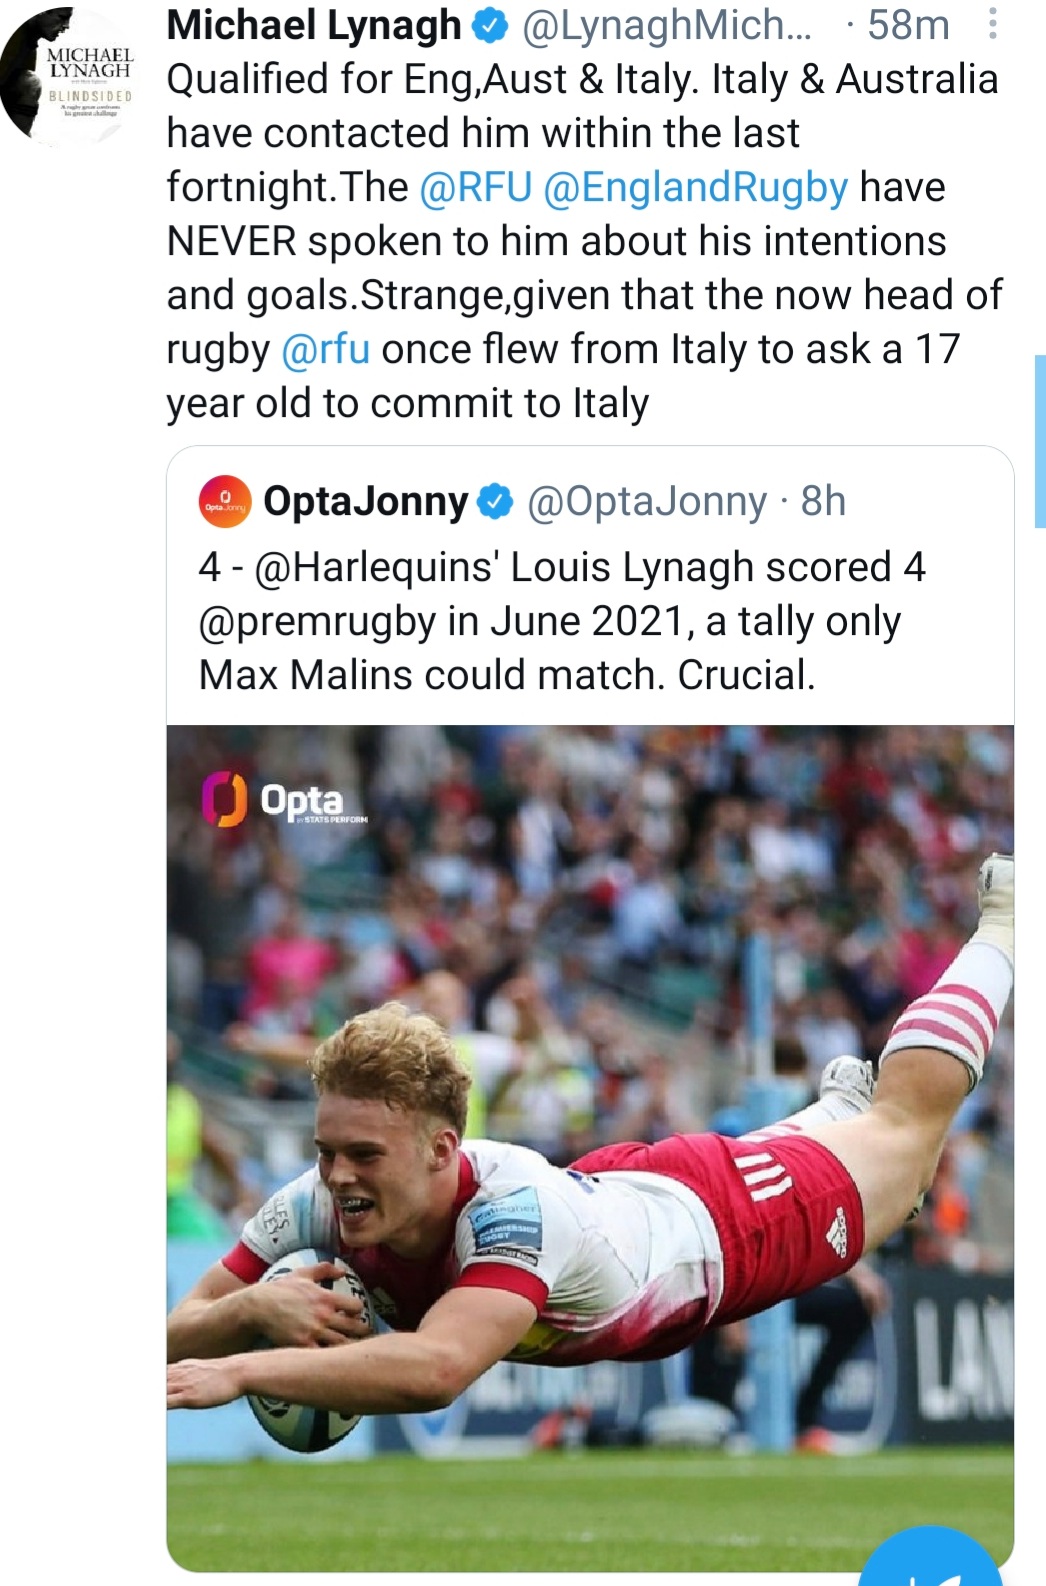This screenshot has width=1046, height=1586.
Task: Tap the blue scroll indicator on right edge
Action: coord(1040,441)
